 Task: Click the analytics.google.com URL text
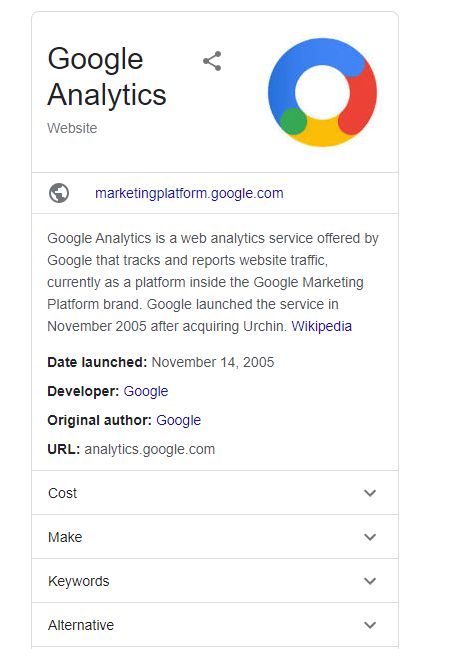pyautogui.click(x=150, y=449)
